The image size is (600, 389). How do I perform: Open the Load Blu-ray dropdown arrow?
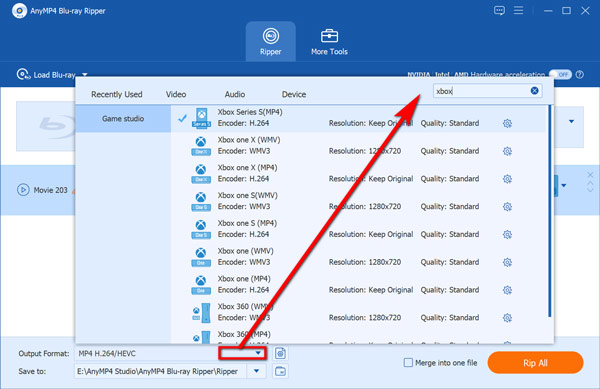point(85,75)
